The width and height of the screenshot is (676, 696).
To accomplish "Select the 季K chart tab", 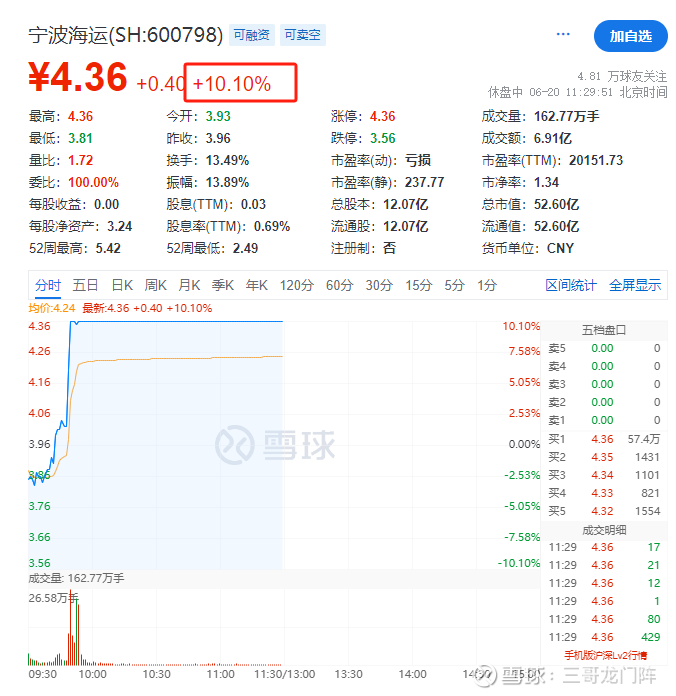I will pyautogui.click(x=223, y=285).
